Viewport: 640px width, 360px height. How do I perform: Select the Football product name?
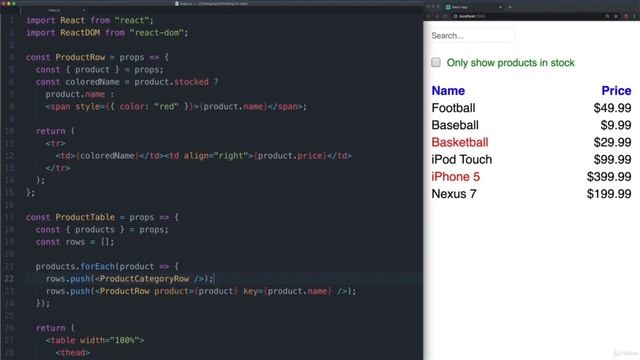453,108
